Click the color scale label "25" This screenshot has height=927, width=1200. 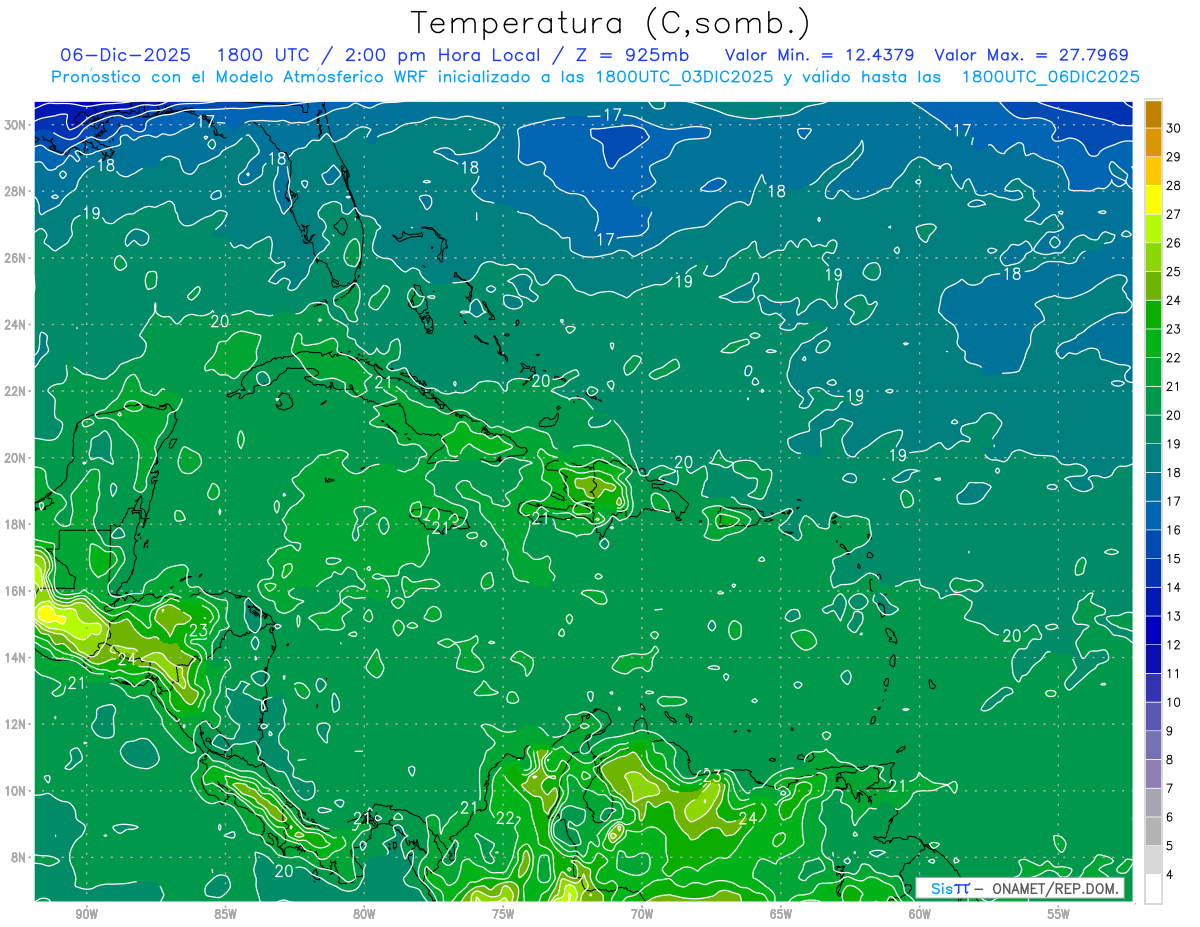(1174, 272)
